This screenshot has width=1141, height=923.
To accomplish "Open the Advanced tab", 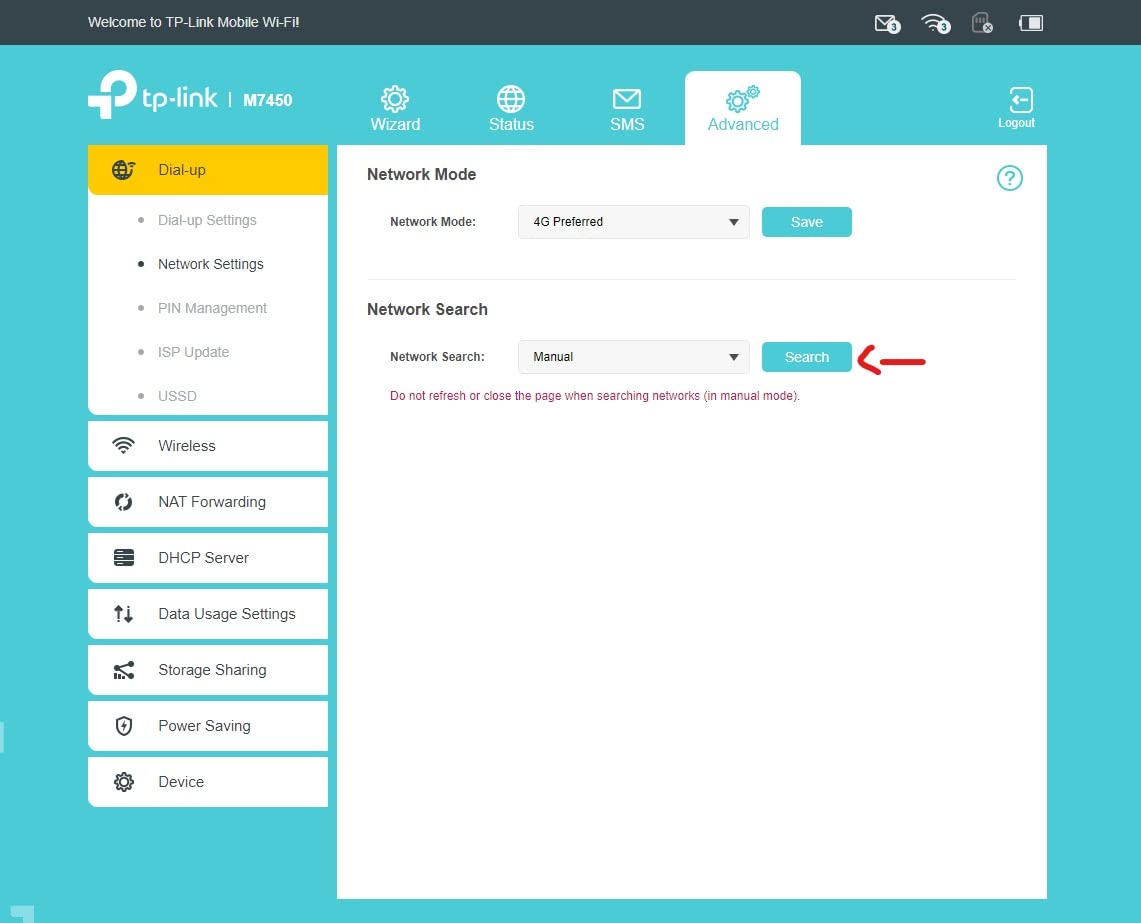I will [742, 109].
